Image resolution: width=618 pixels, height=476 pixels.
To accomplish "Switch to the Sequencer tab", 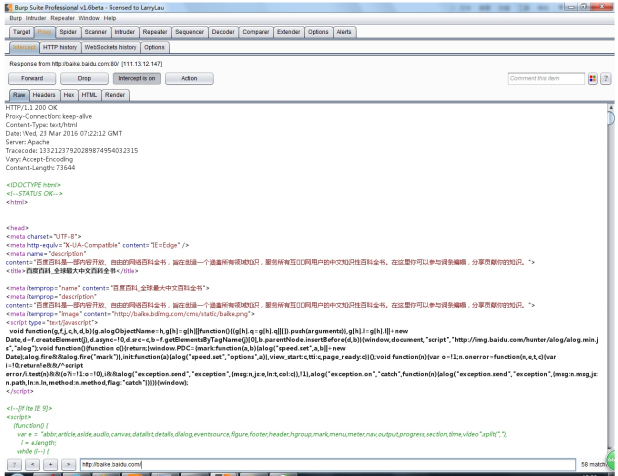I will point(189,32).
